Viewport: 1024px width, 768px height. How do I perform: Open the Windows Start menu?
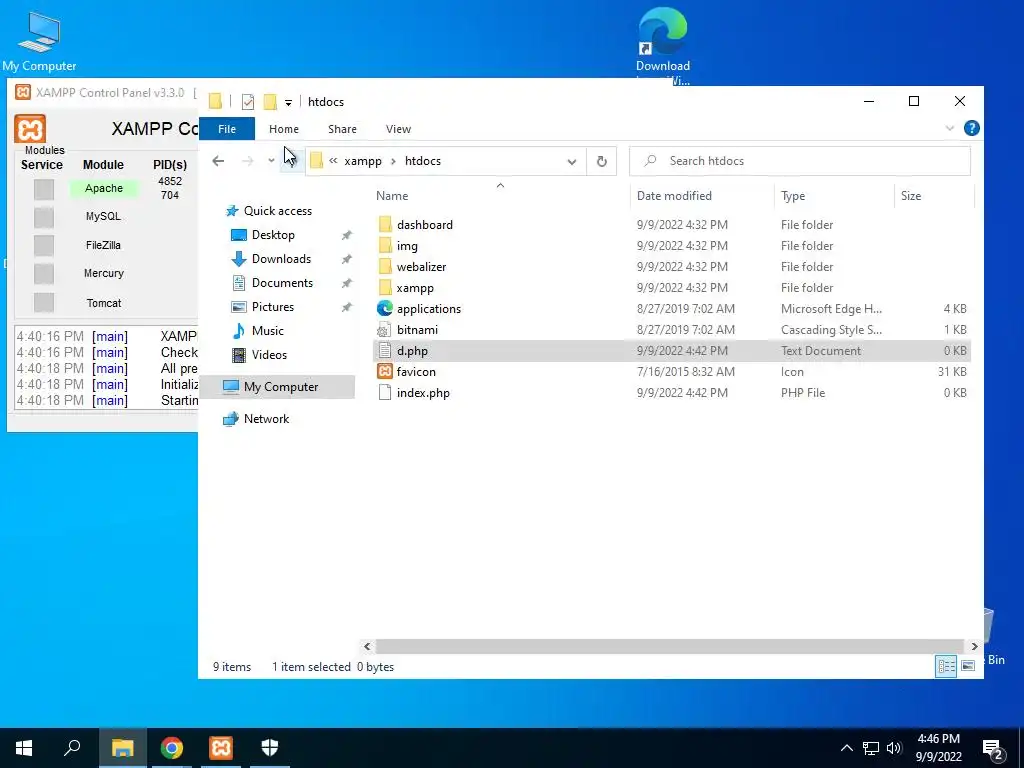coord(24,747)
